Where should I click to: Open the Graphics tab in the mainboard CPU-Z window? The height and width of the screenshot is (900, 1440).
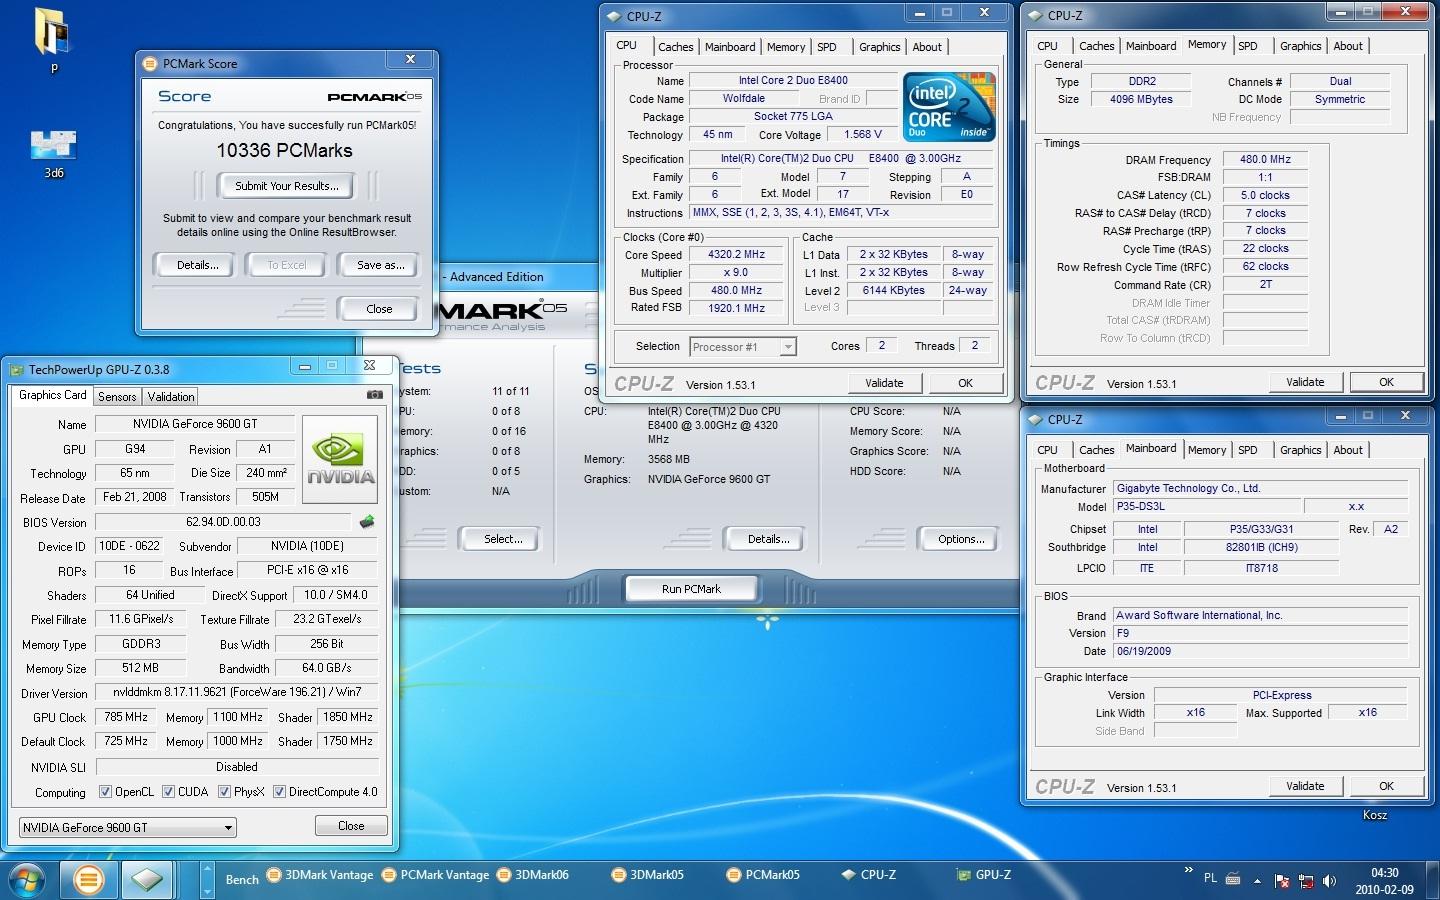pyautogui.click(x=1300, y=450)
